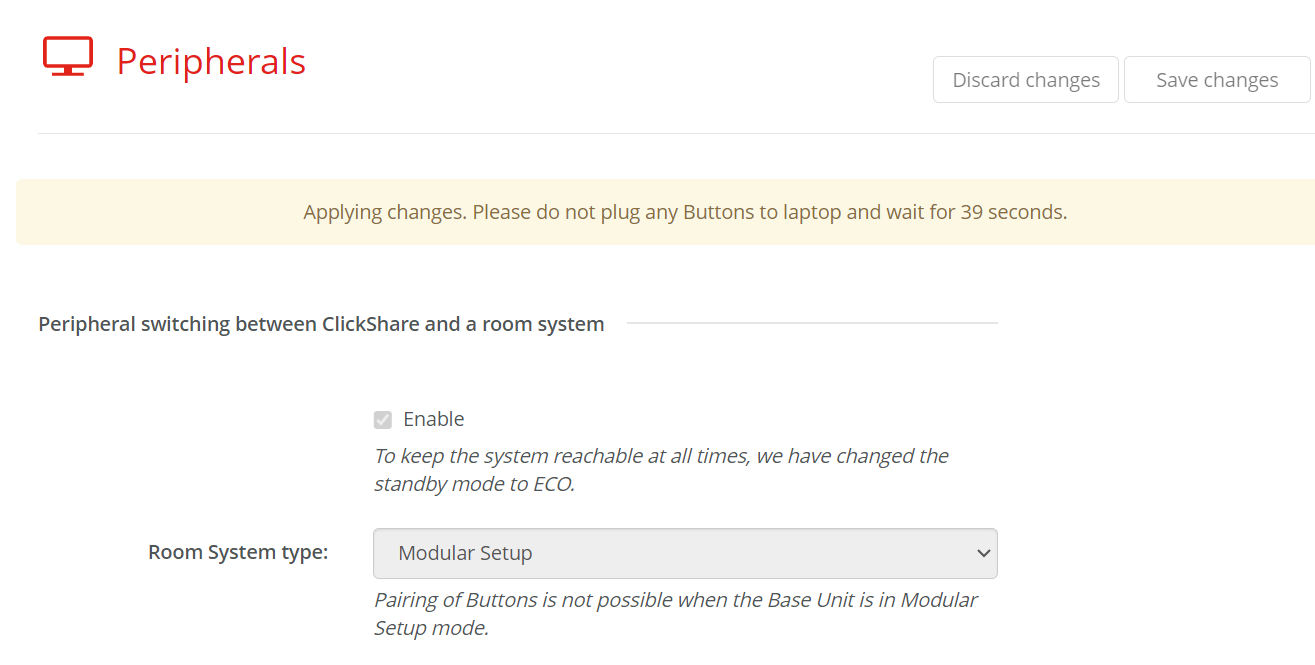Click the Peripheral switching section heading
1315x665 pixels.
pos(321,324)
